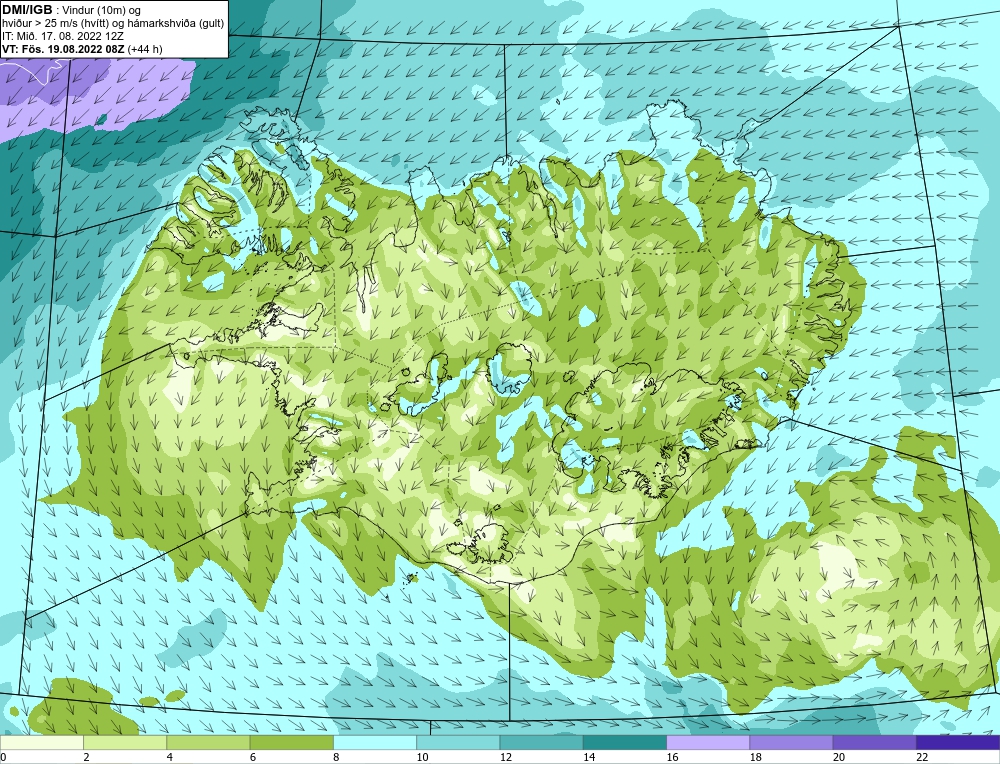Click the 'hviður > 25 m/s (hvítt)' description line
This screenshot has height=764, width=1000.
pos(112,23)
